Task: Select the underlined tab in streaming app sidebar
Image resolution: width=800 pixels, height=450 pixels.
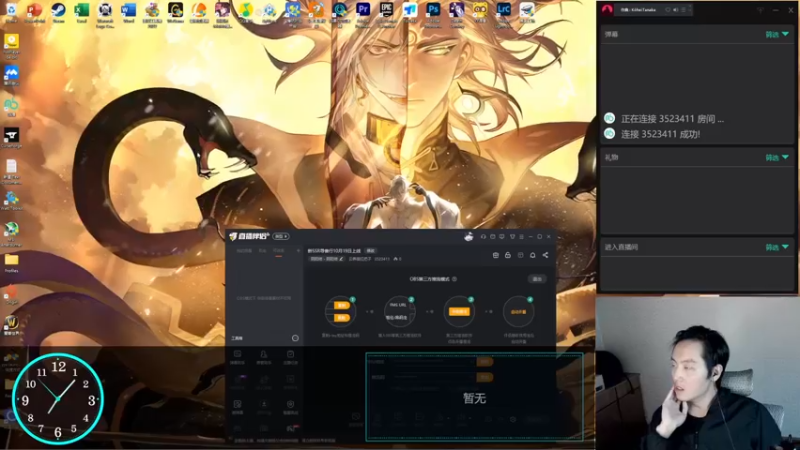Action: pos(279,251)
